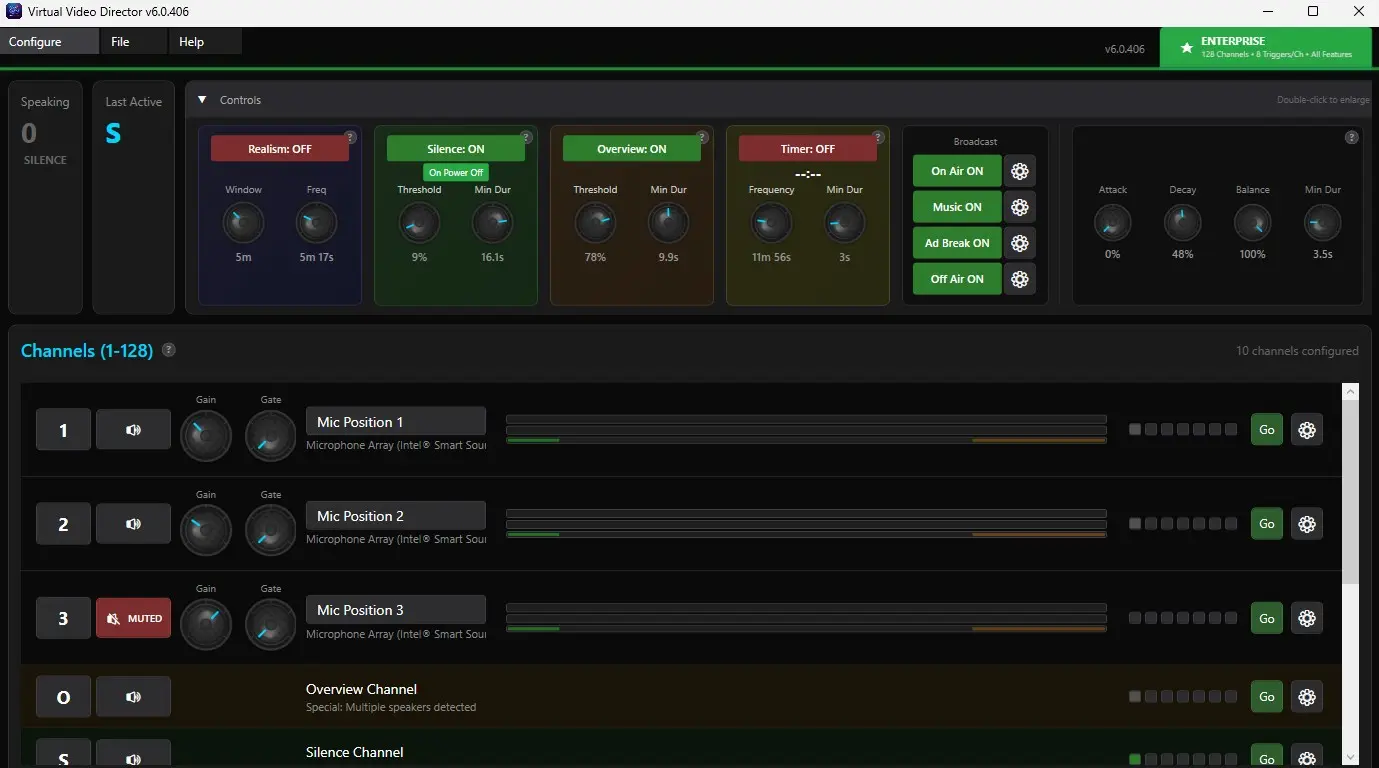Toggle Realism: OFF switch
Screen dimensions: 1379x768
click(x=279, y=149)
